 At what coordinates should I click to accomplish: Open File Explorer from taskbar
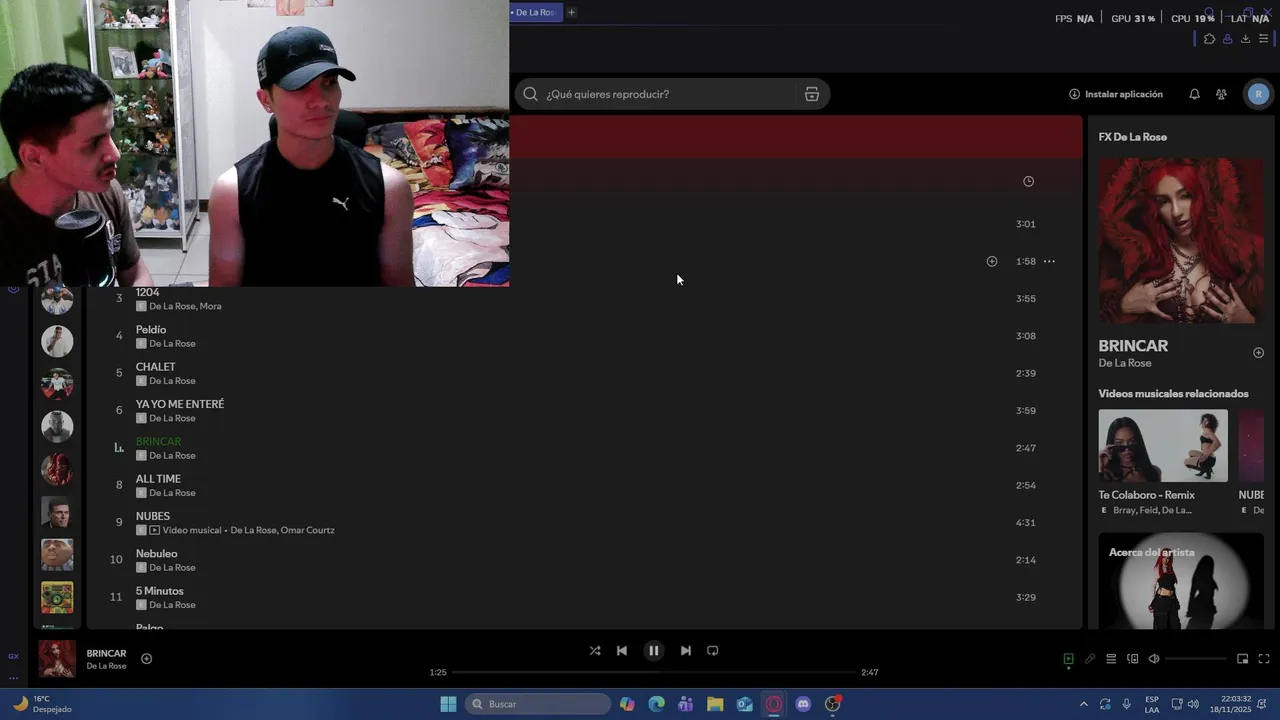(715, 704)
